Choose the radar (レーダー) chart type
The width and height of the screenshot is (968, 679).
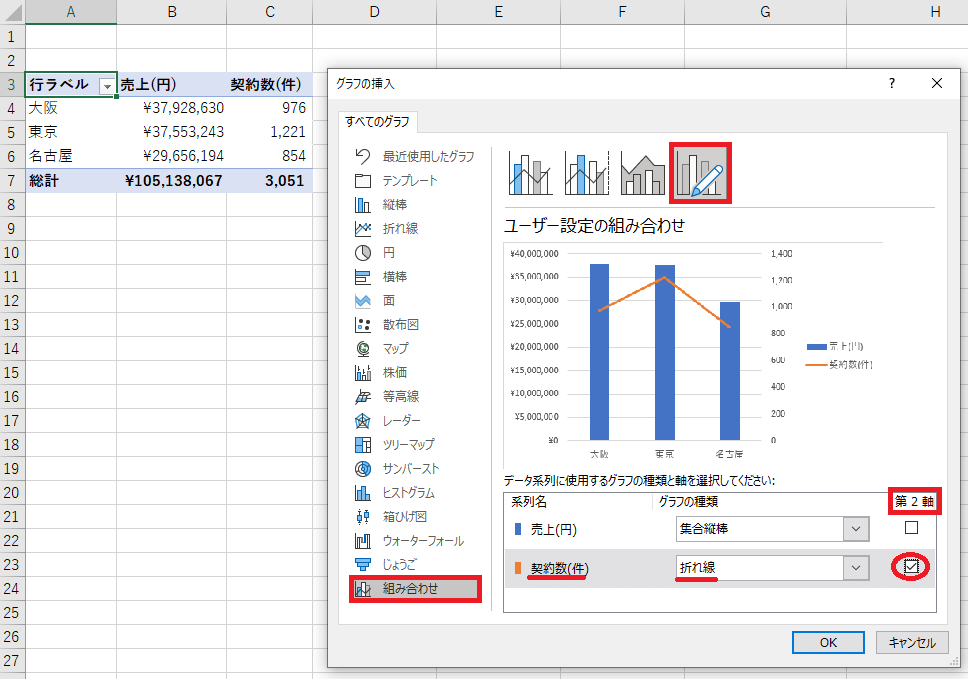click(401, 420)
